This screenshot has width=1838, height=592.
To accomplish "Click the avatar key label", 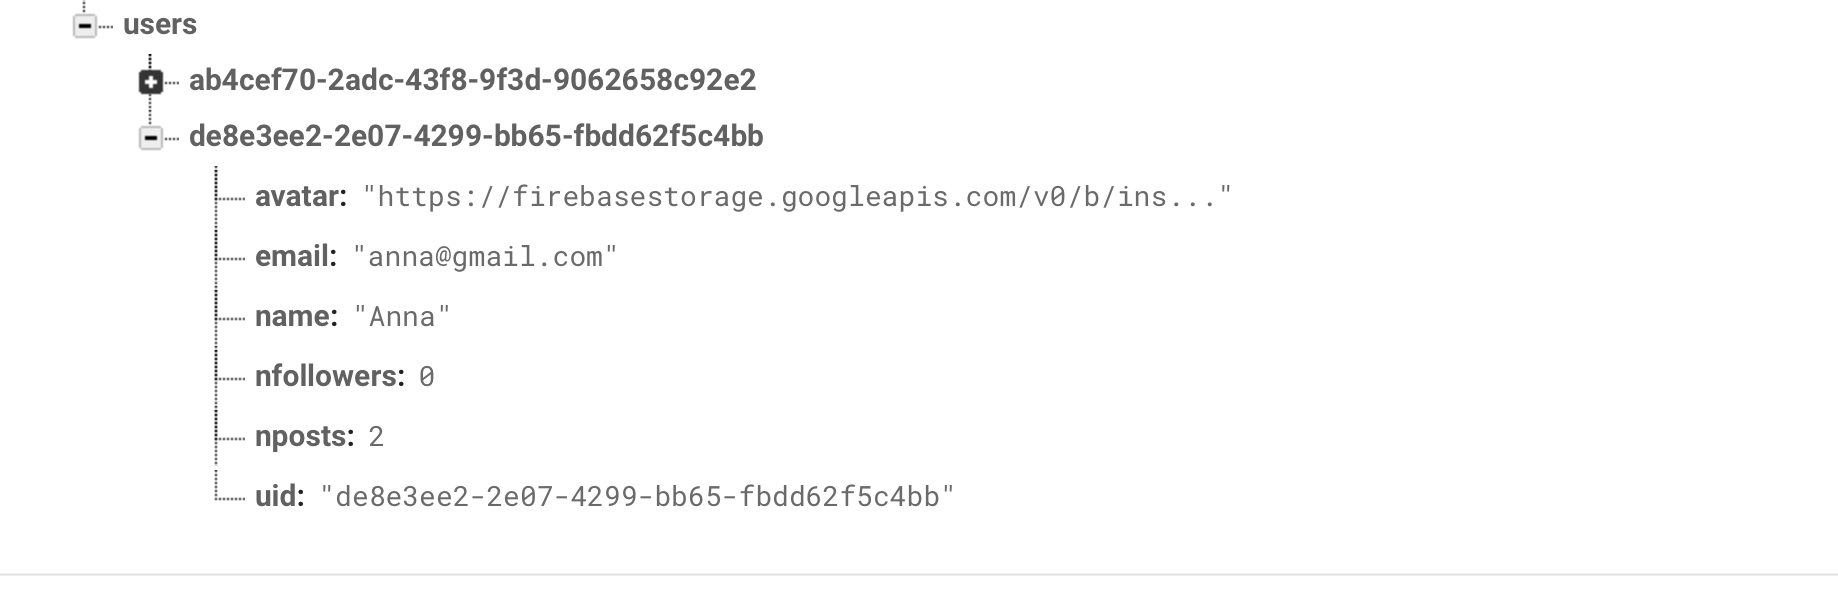I will [301, 196].
